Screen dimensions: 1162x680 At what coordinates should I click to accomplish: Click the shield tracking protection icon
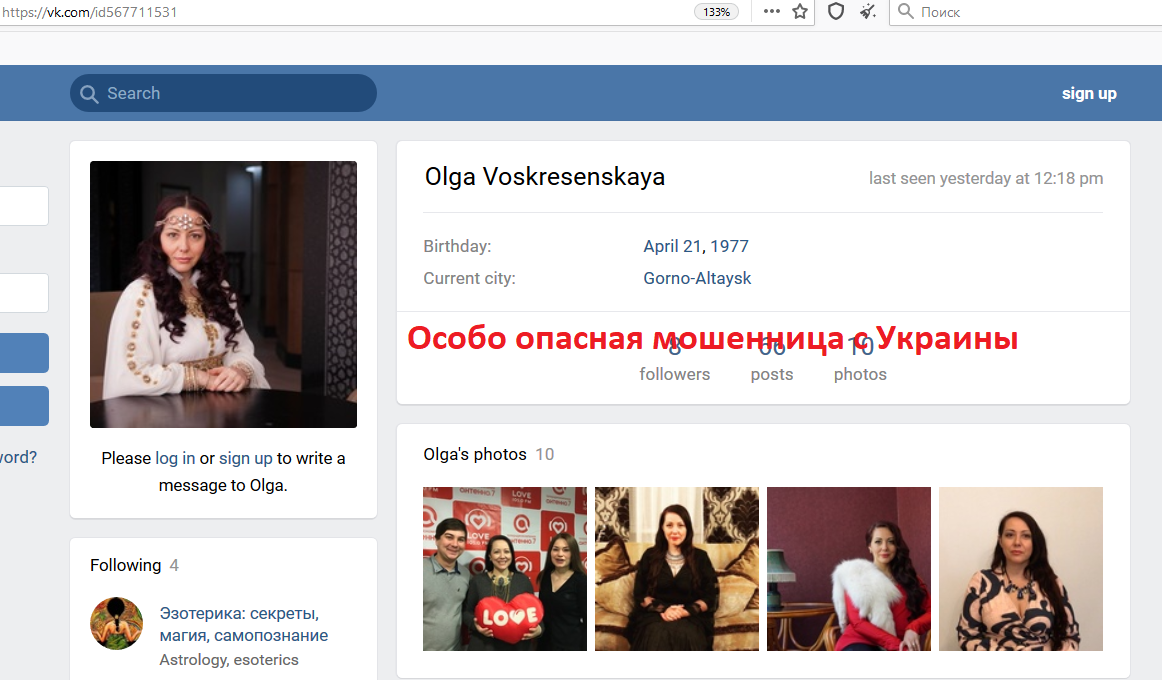(x=835, y=12)
